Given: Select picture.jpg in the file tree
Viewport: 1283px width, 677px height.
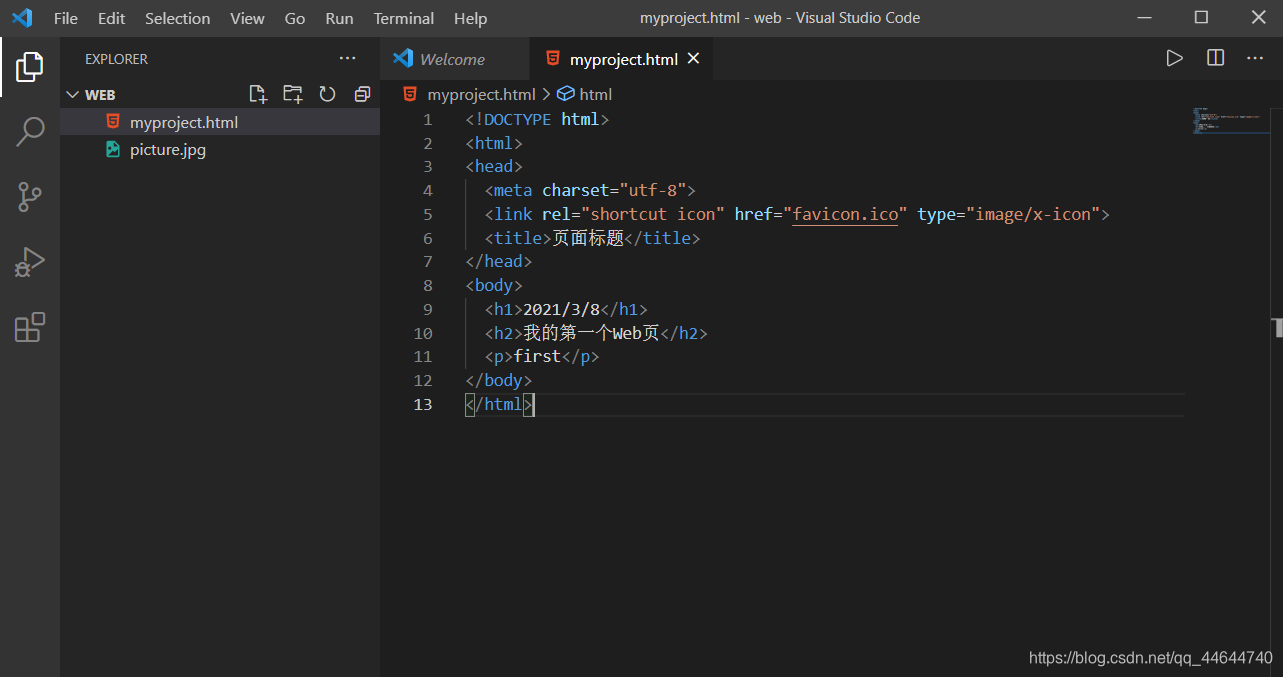Looking at the screenshot, I should pyautogui.click(x=220, y=150).
